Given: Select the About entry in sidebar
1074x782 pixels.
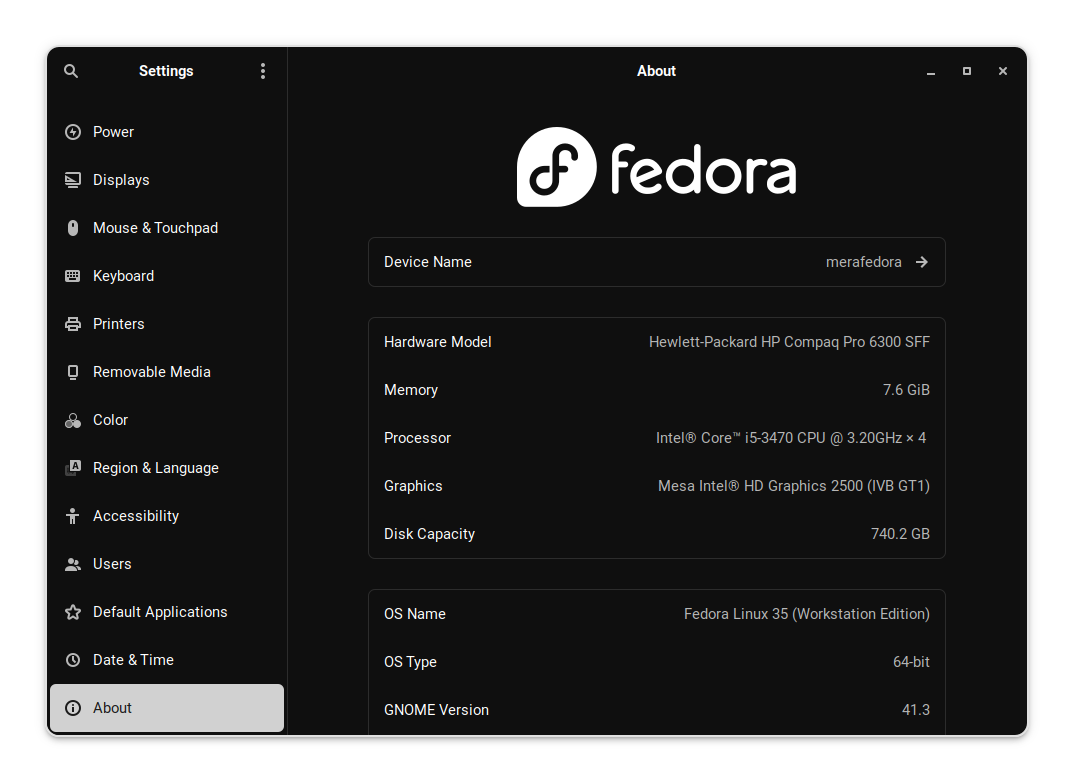Looking at the screenshot, I should [x=167, y=708].
